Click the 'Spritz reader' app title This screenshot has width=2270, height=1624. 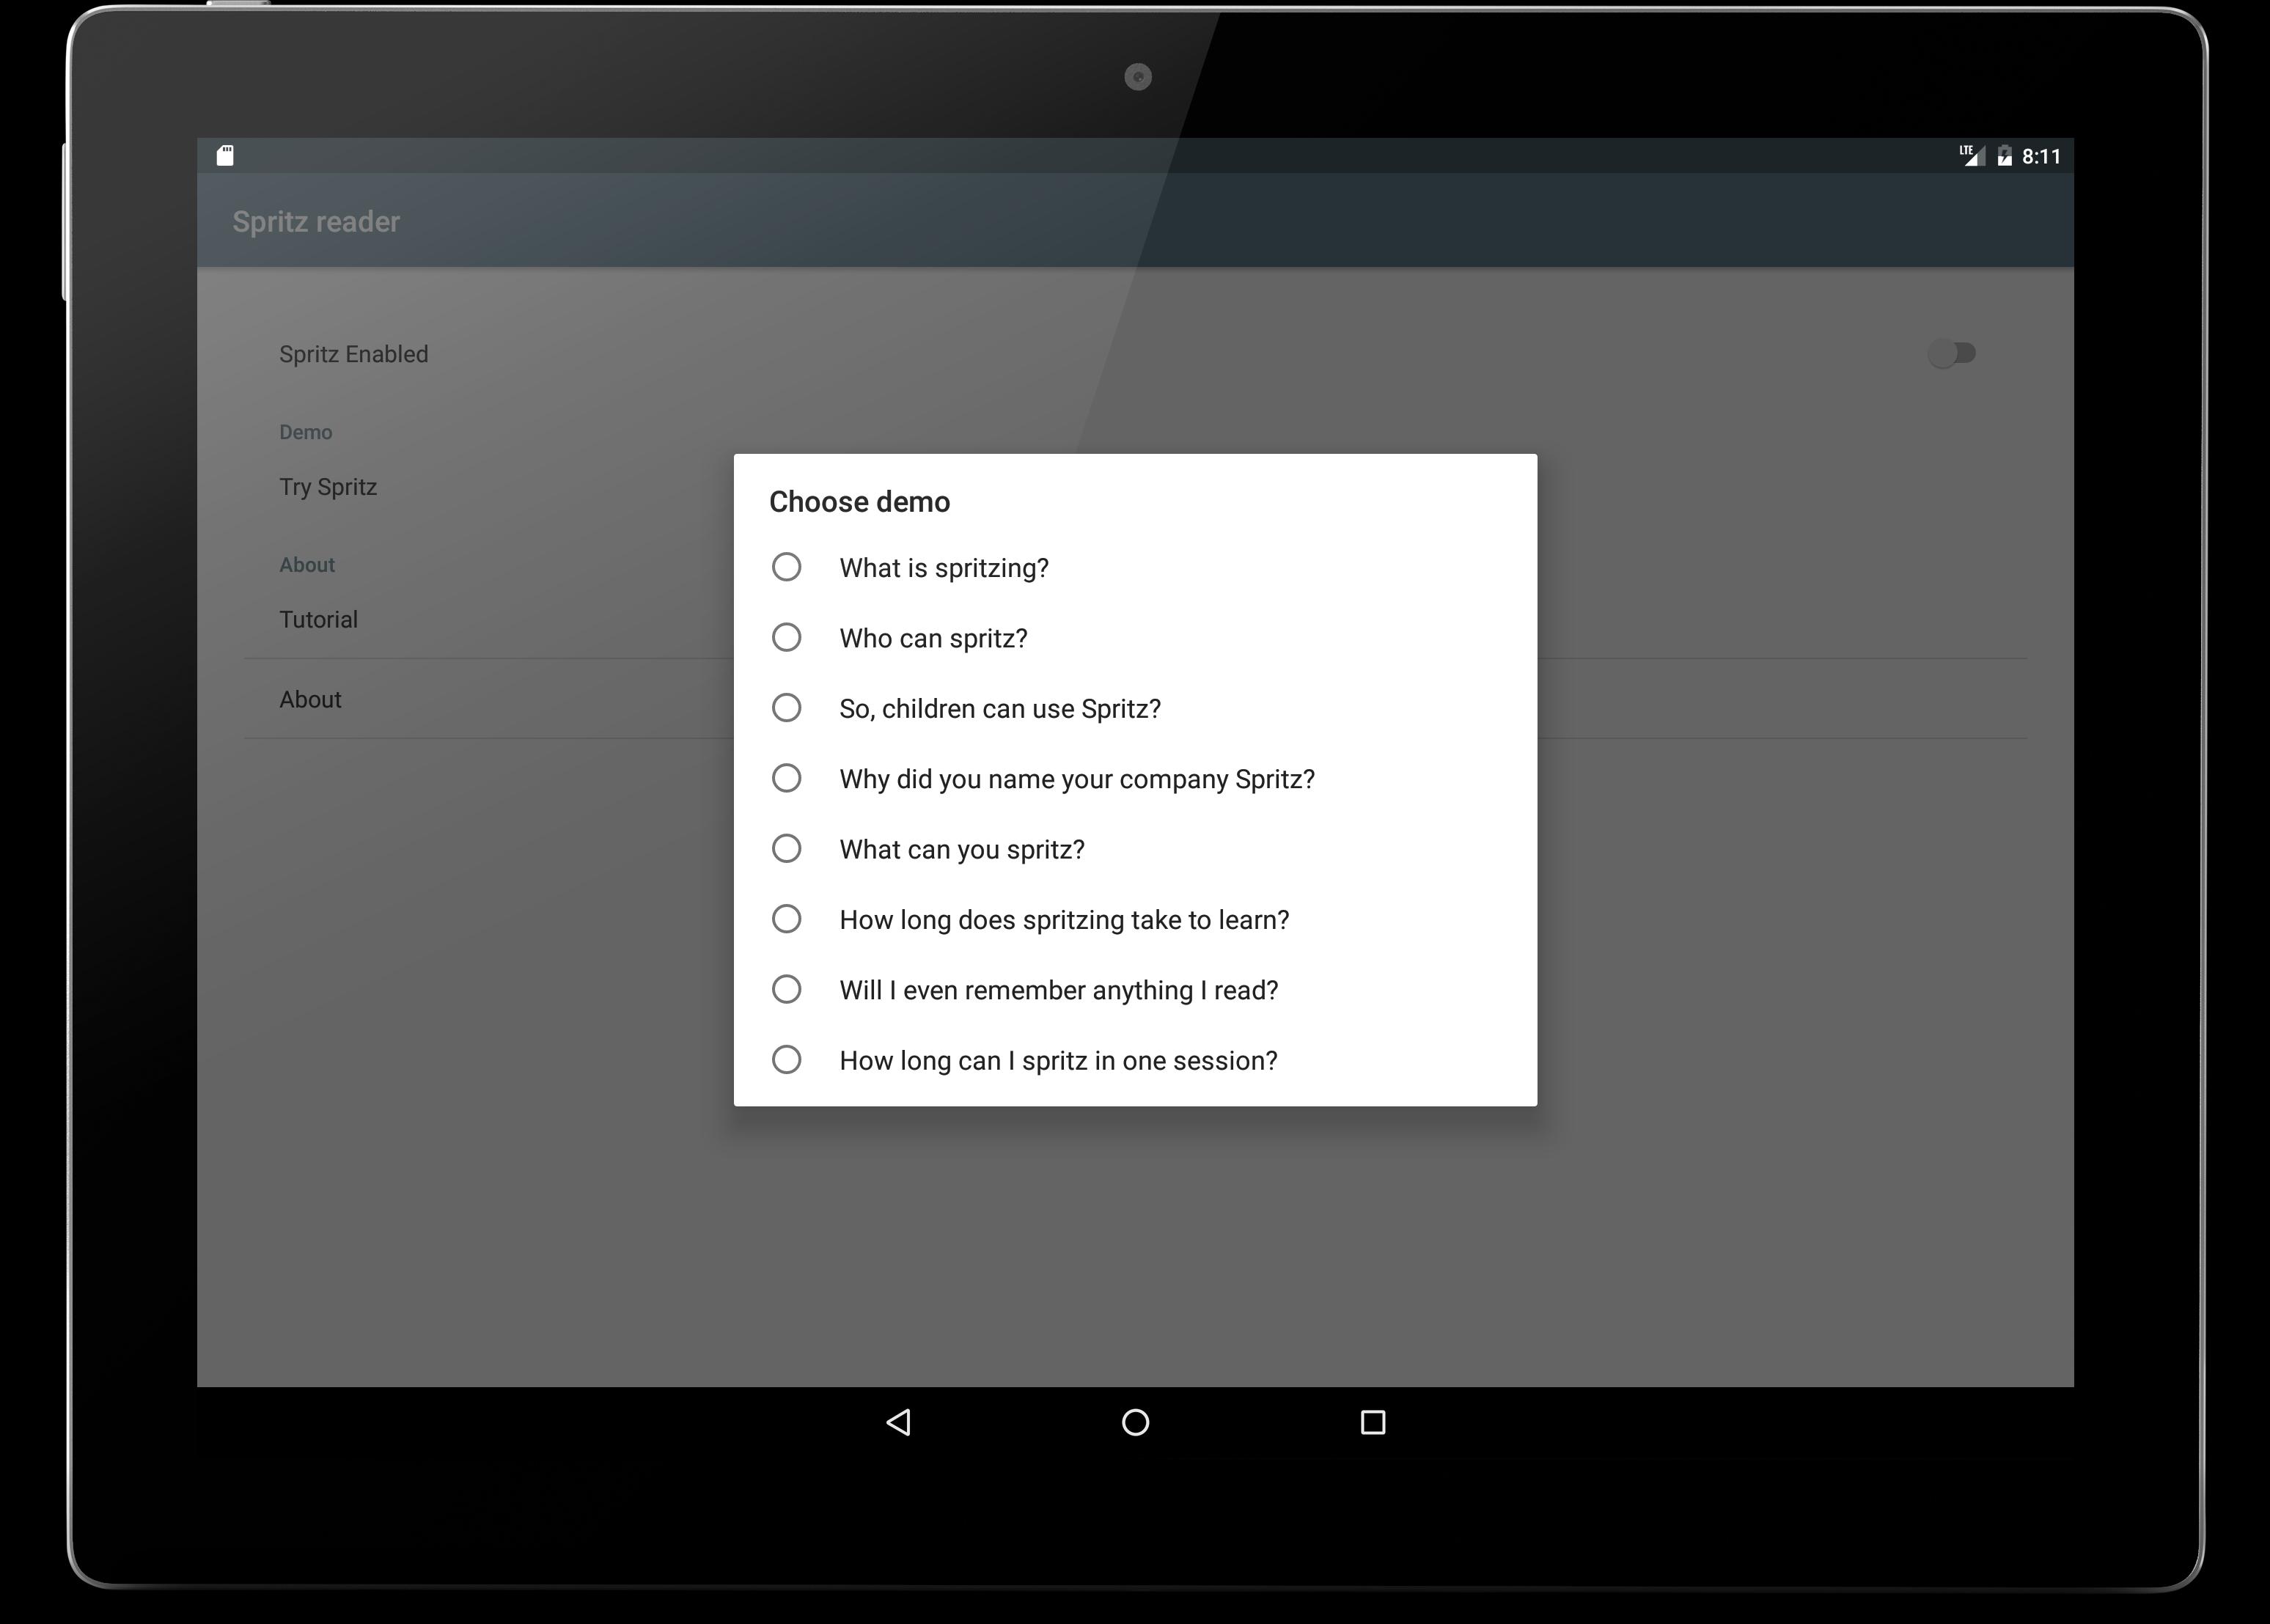point(316,221)
